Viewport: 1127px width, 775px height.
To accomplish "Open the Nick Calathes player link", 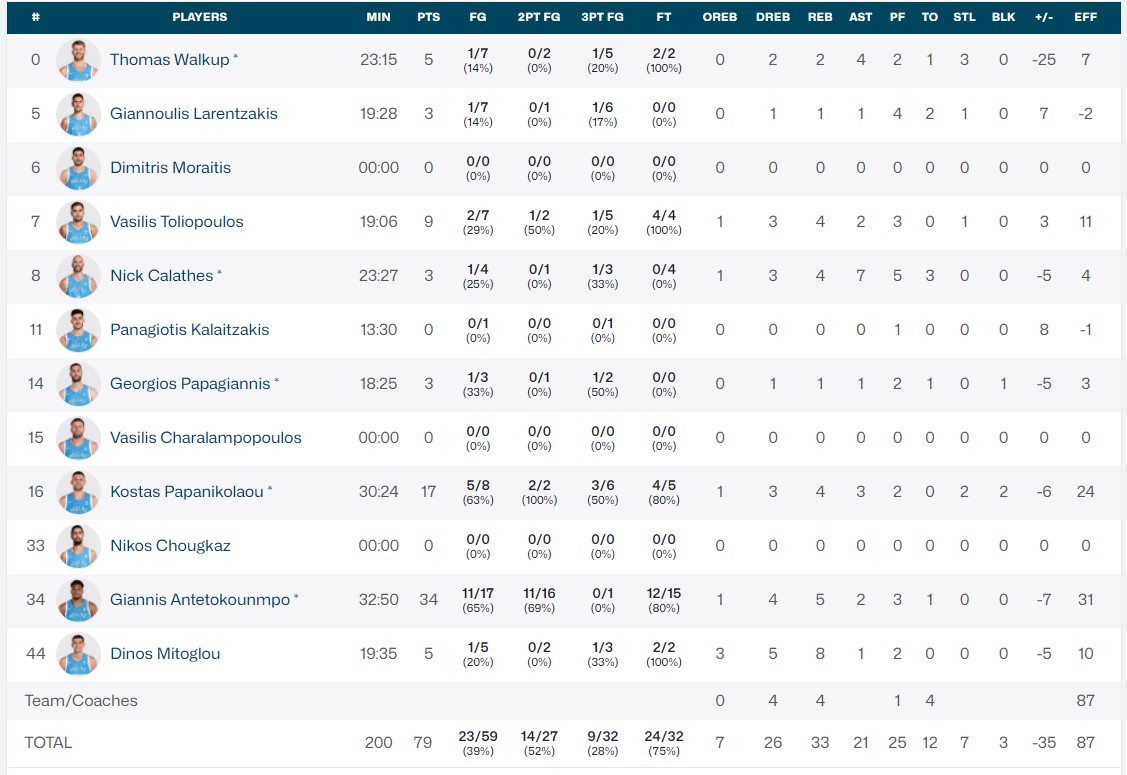I will [x=162, y=275].
